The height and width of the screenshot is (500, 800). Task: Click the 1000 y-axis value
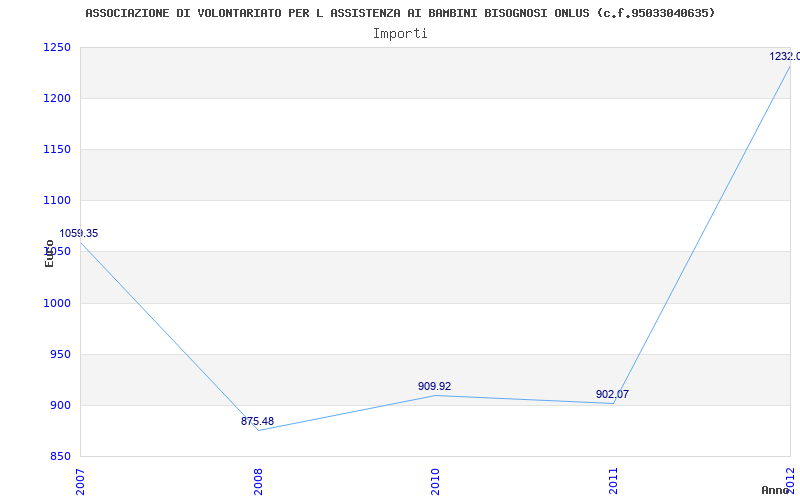(56, 303)
